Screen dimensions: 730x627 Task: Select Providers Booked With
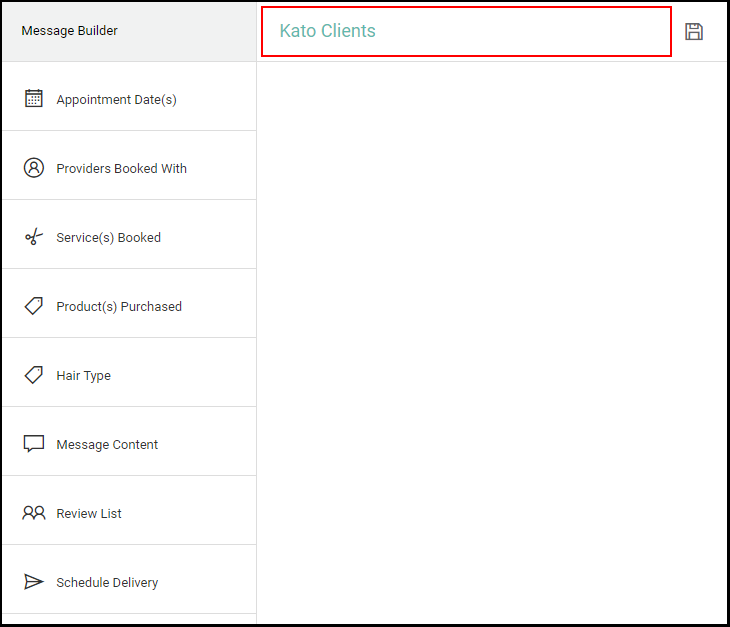coord(129,165)
